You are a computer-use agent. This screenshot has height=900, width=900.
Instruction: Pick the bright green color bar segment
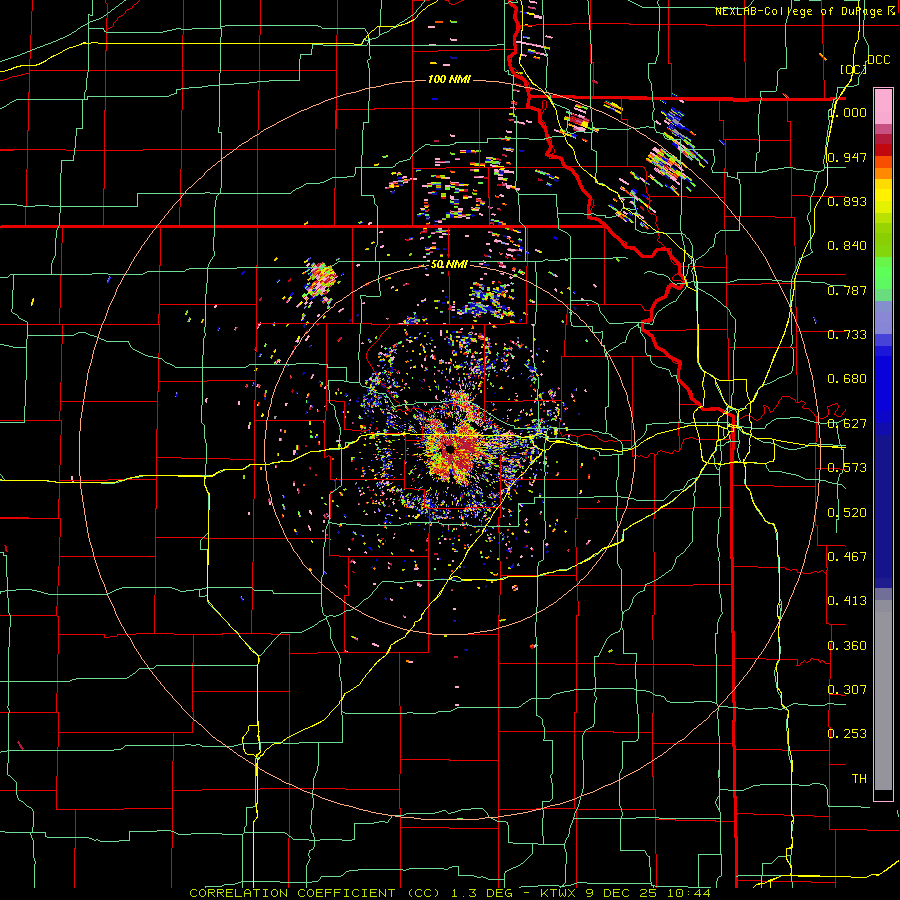click(883, 273)
